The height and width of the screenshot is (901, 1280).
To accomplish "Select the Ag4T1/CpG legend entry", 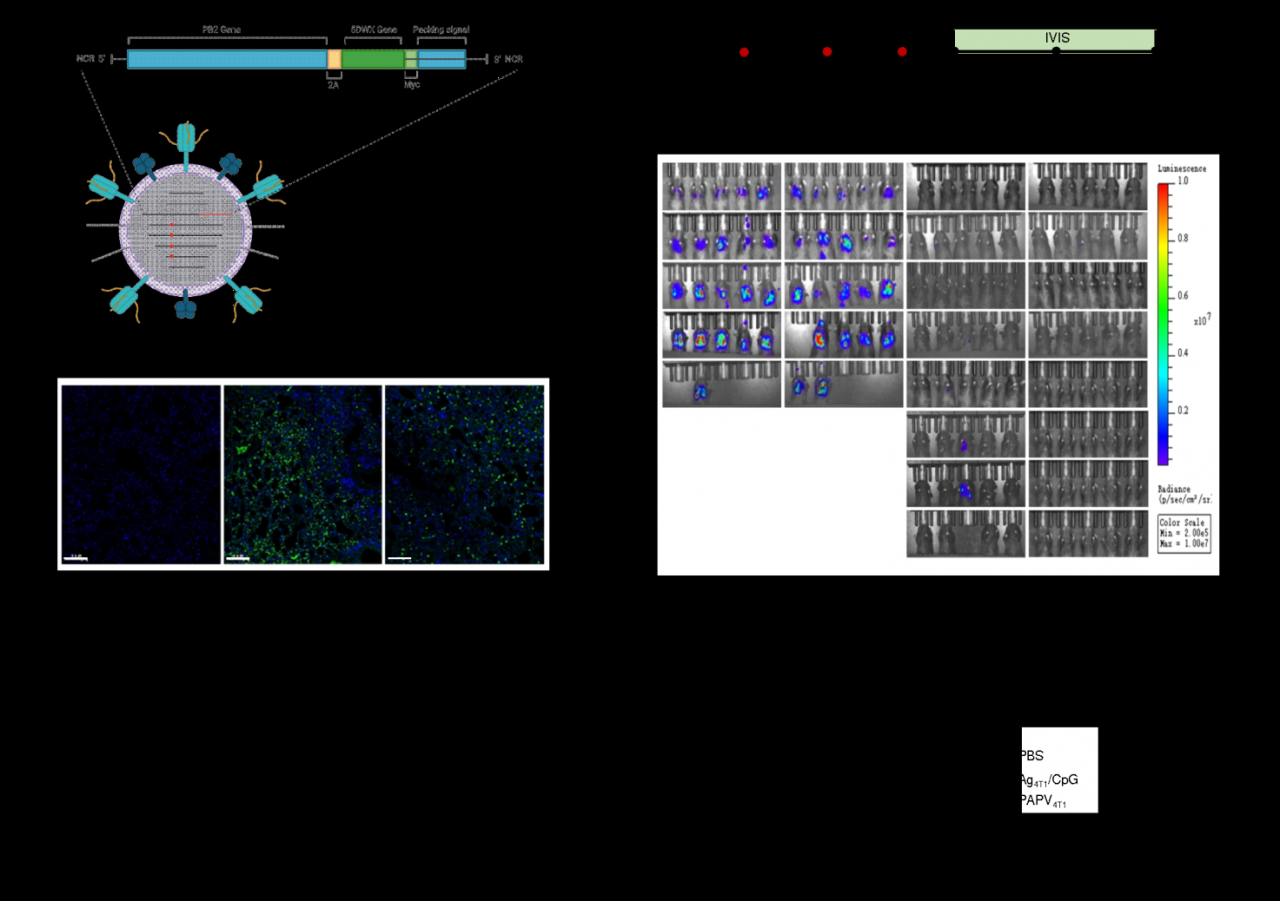I will coord(1049,779).
